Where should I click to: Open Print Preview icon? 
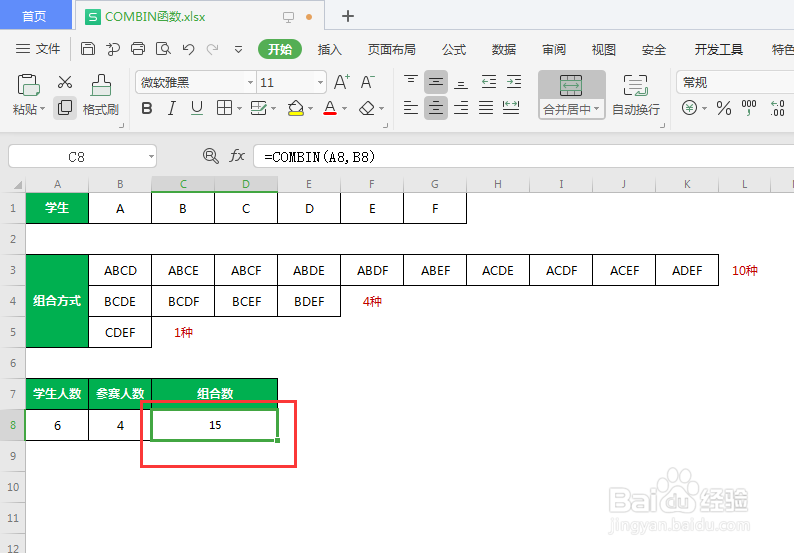[163, 49]
